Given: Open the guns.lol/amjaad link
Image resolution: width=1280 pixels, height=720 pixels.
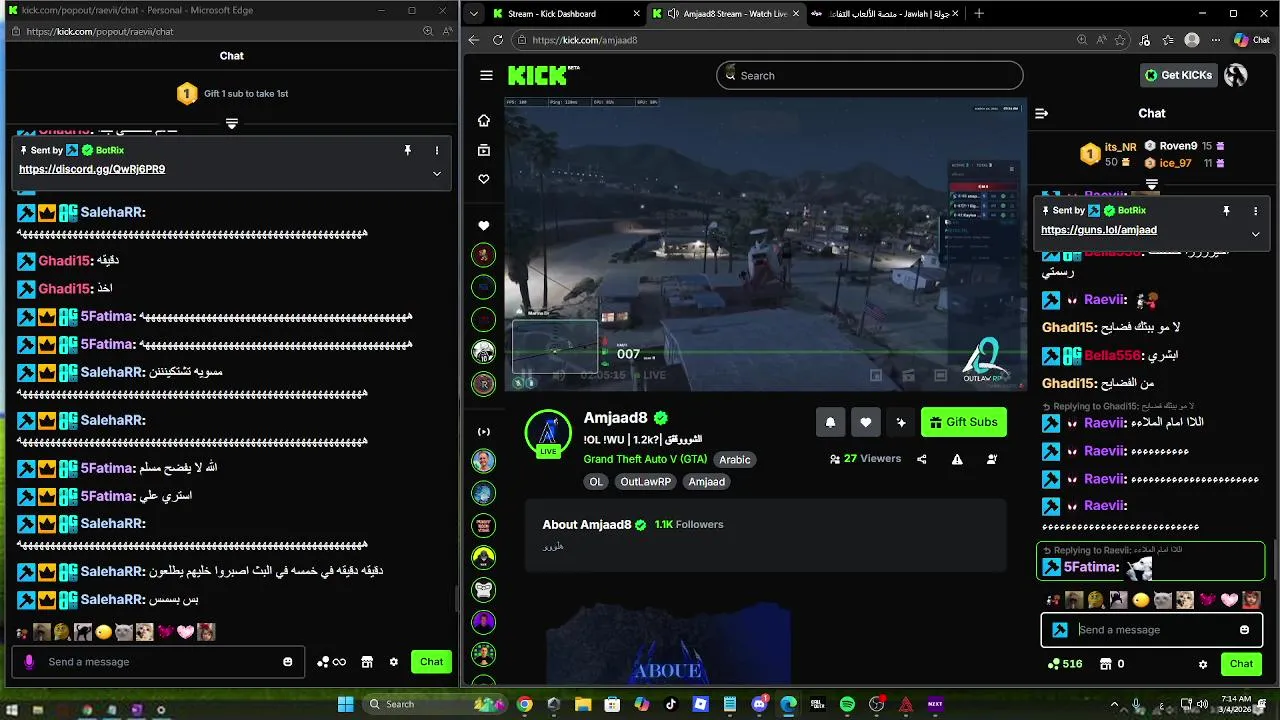Looking at the screenshot, I should [x=1099, y=230].
